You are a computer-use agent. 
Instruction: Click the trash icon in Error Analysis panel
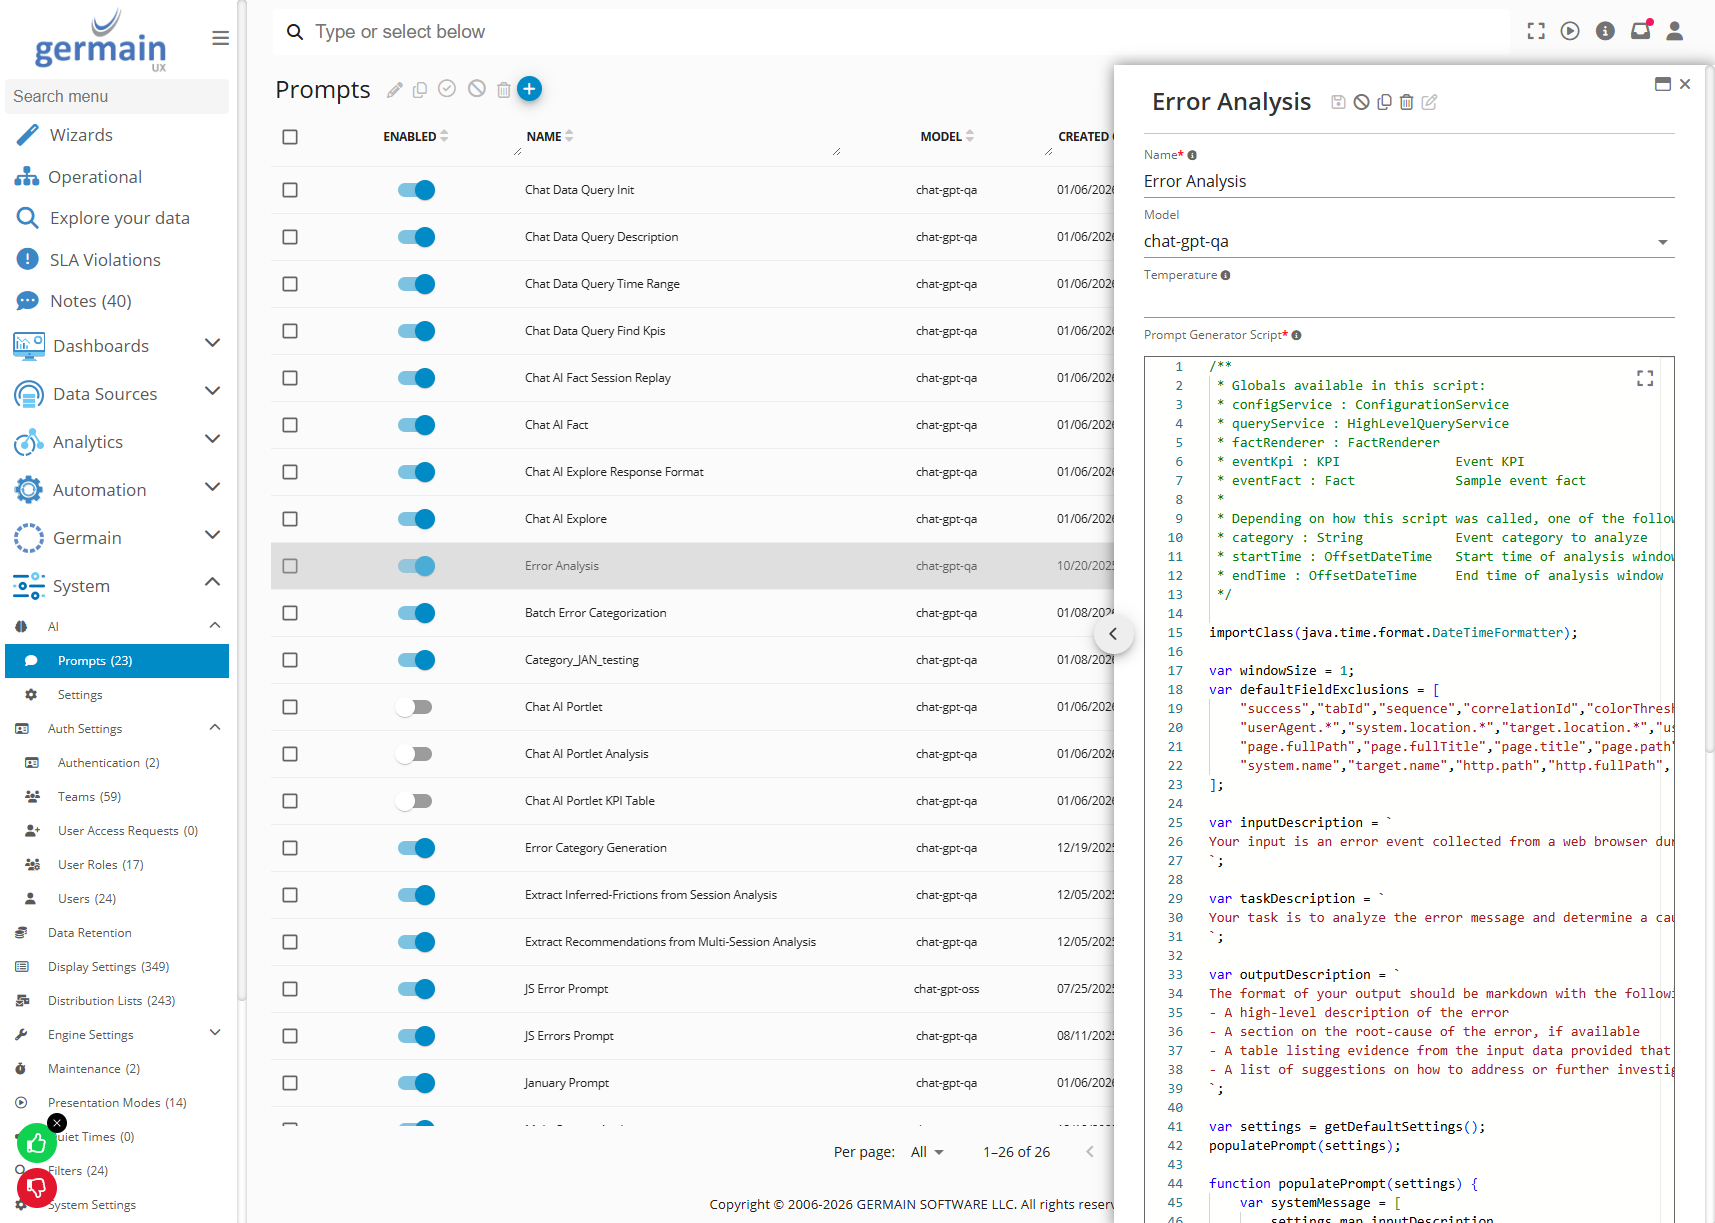tap(1406, 102)
